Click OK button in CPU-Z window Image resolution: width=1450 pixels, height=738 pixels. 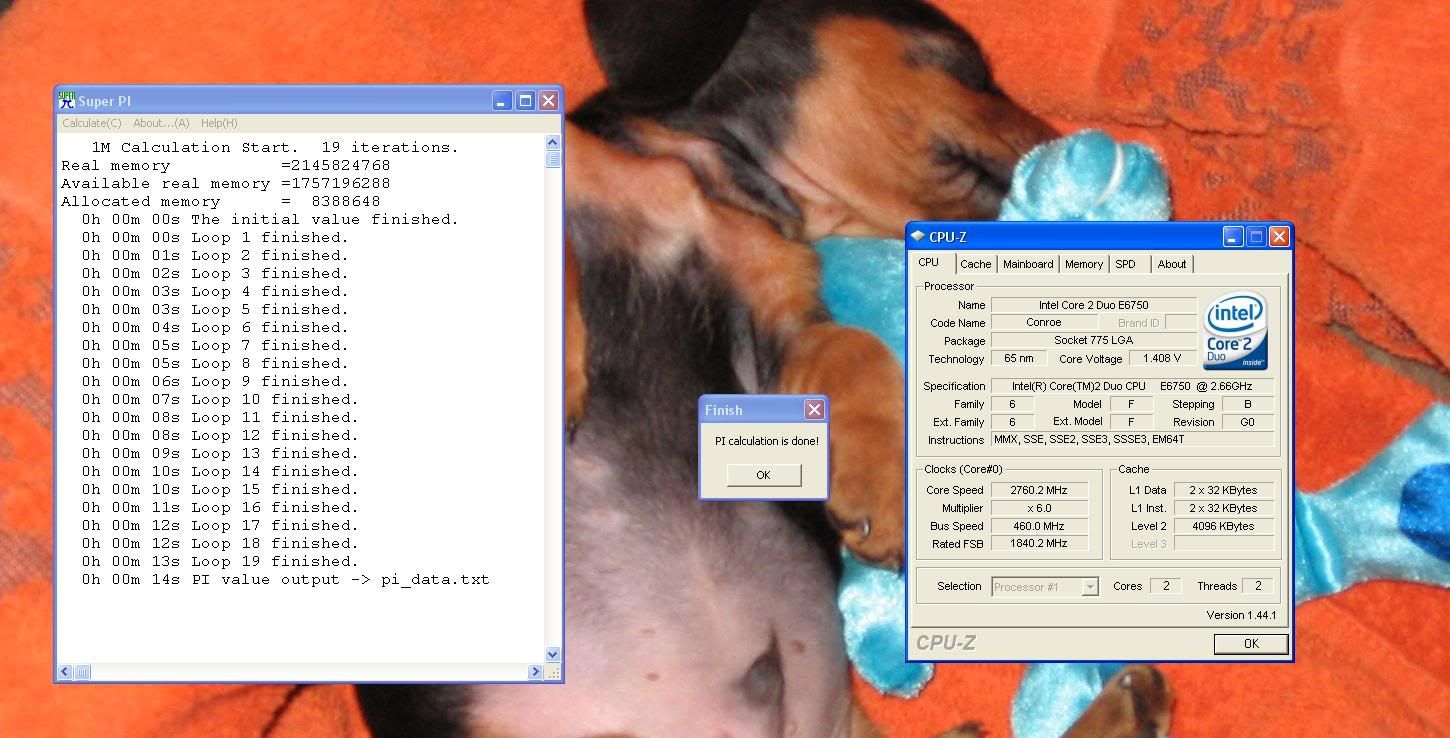pos(1251,644)
